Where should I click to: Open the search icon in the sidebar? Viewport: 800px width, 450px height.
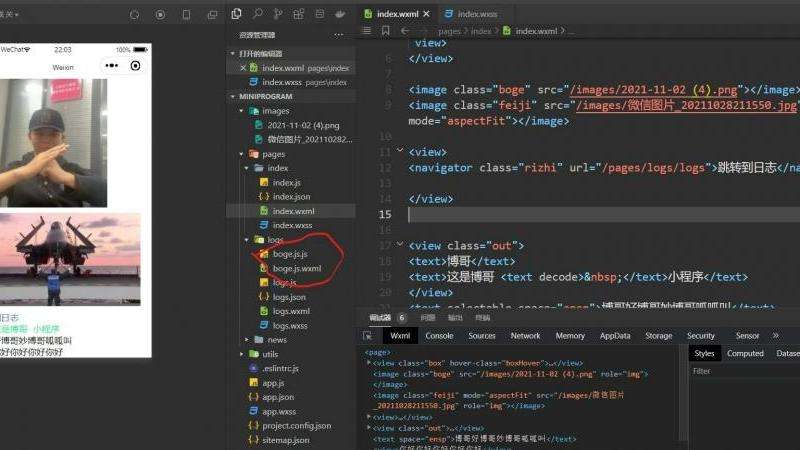pyautogui.click(x=258, y=14)
